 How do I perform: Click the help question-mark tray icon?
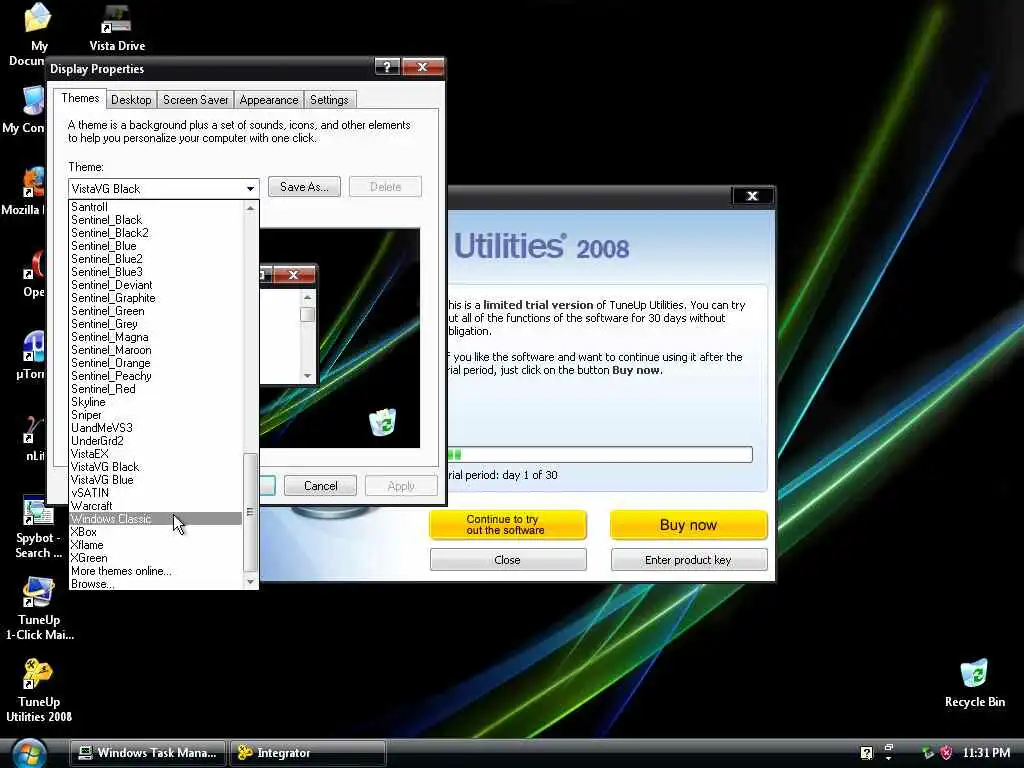click(x=866, y=753)
